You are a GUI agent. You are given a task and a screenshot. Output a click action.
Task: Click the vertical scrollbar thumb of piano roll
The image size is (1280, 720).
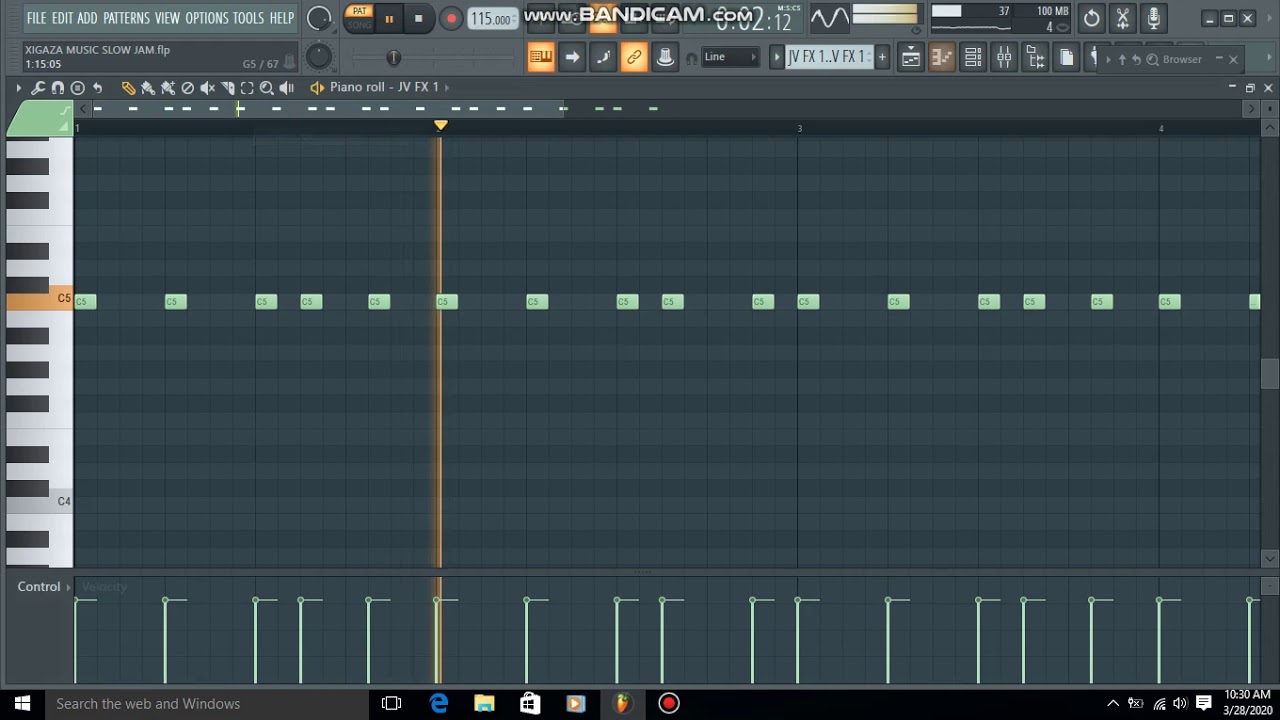click(1270, 373)
